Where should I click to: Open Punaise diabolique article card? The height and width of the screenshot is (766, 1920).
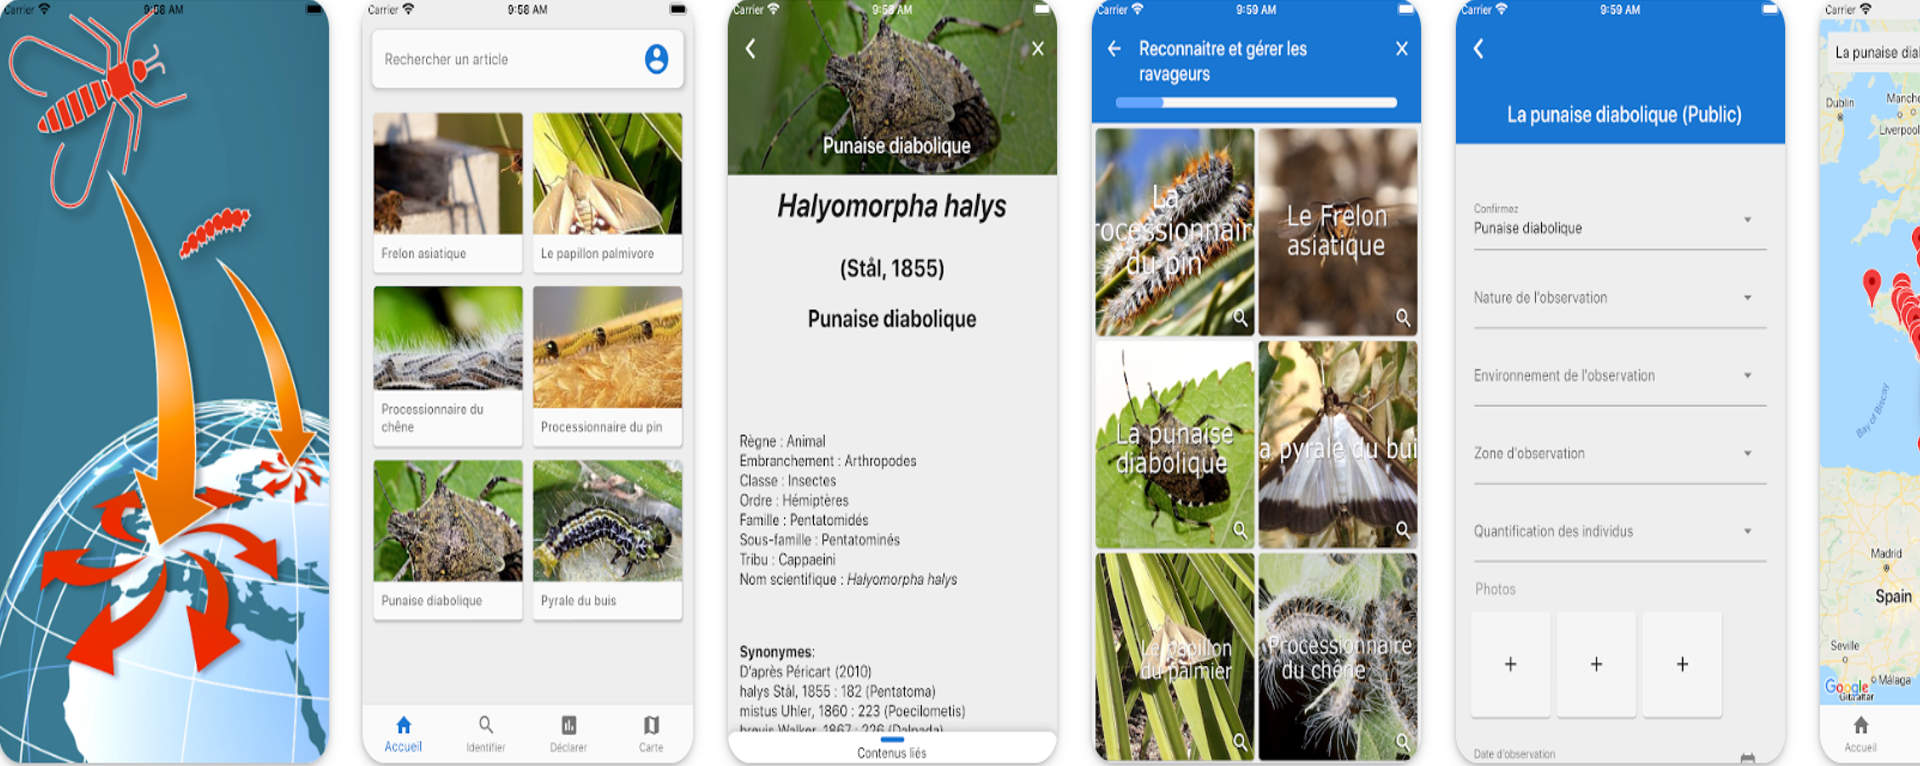coord(448,540)
